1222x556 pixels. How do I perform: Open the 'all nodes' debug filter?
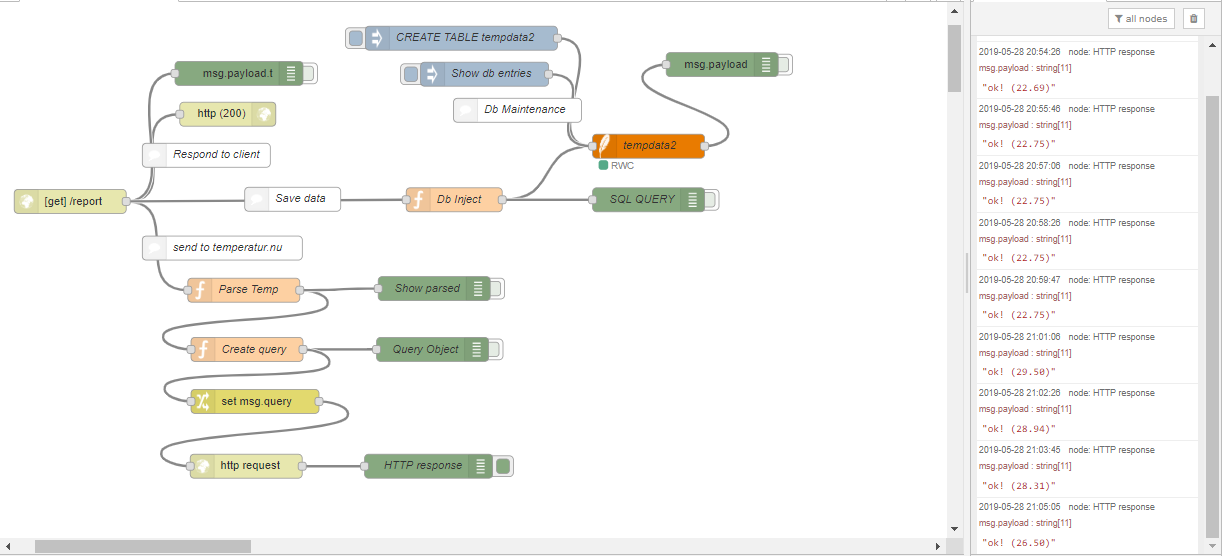coord(1141,18)
